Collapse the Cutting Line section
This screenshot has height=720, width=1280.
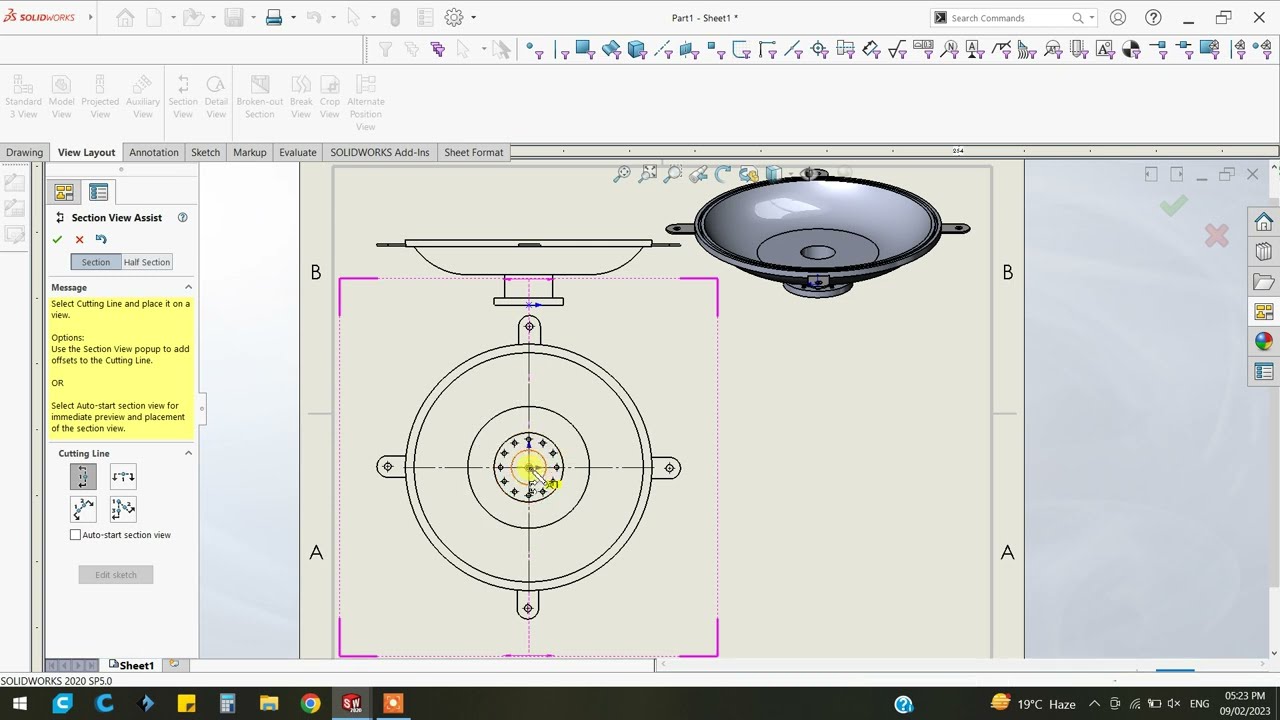[188, 453]
